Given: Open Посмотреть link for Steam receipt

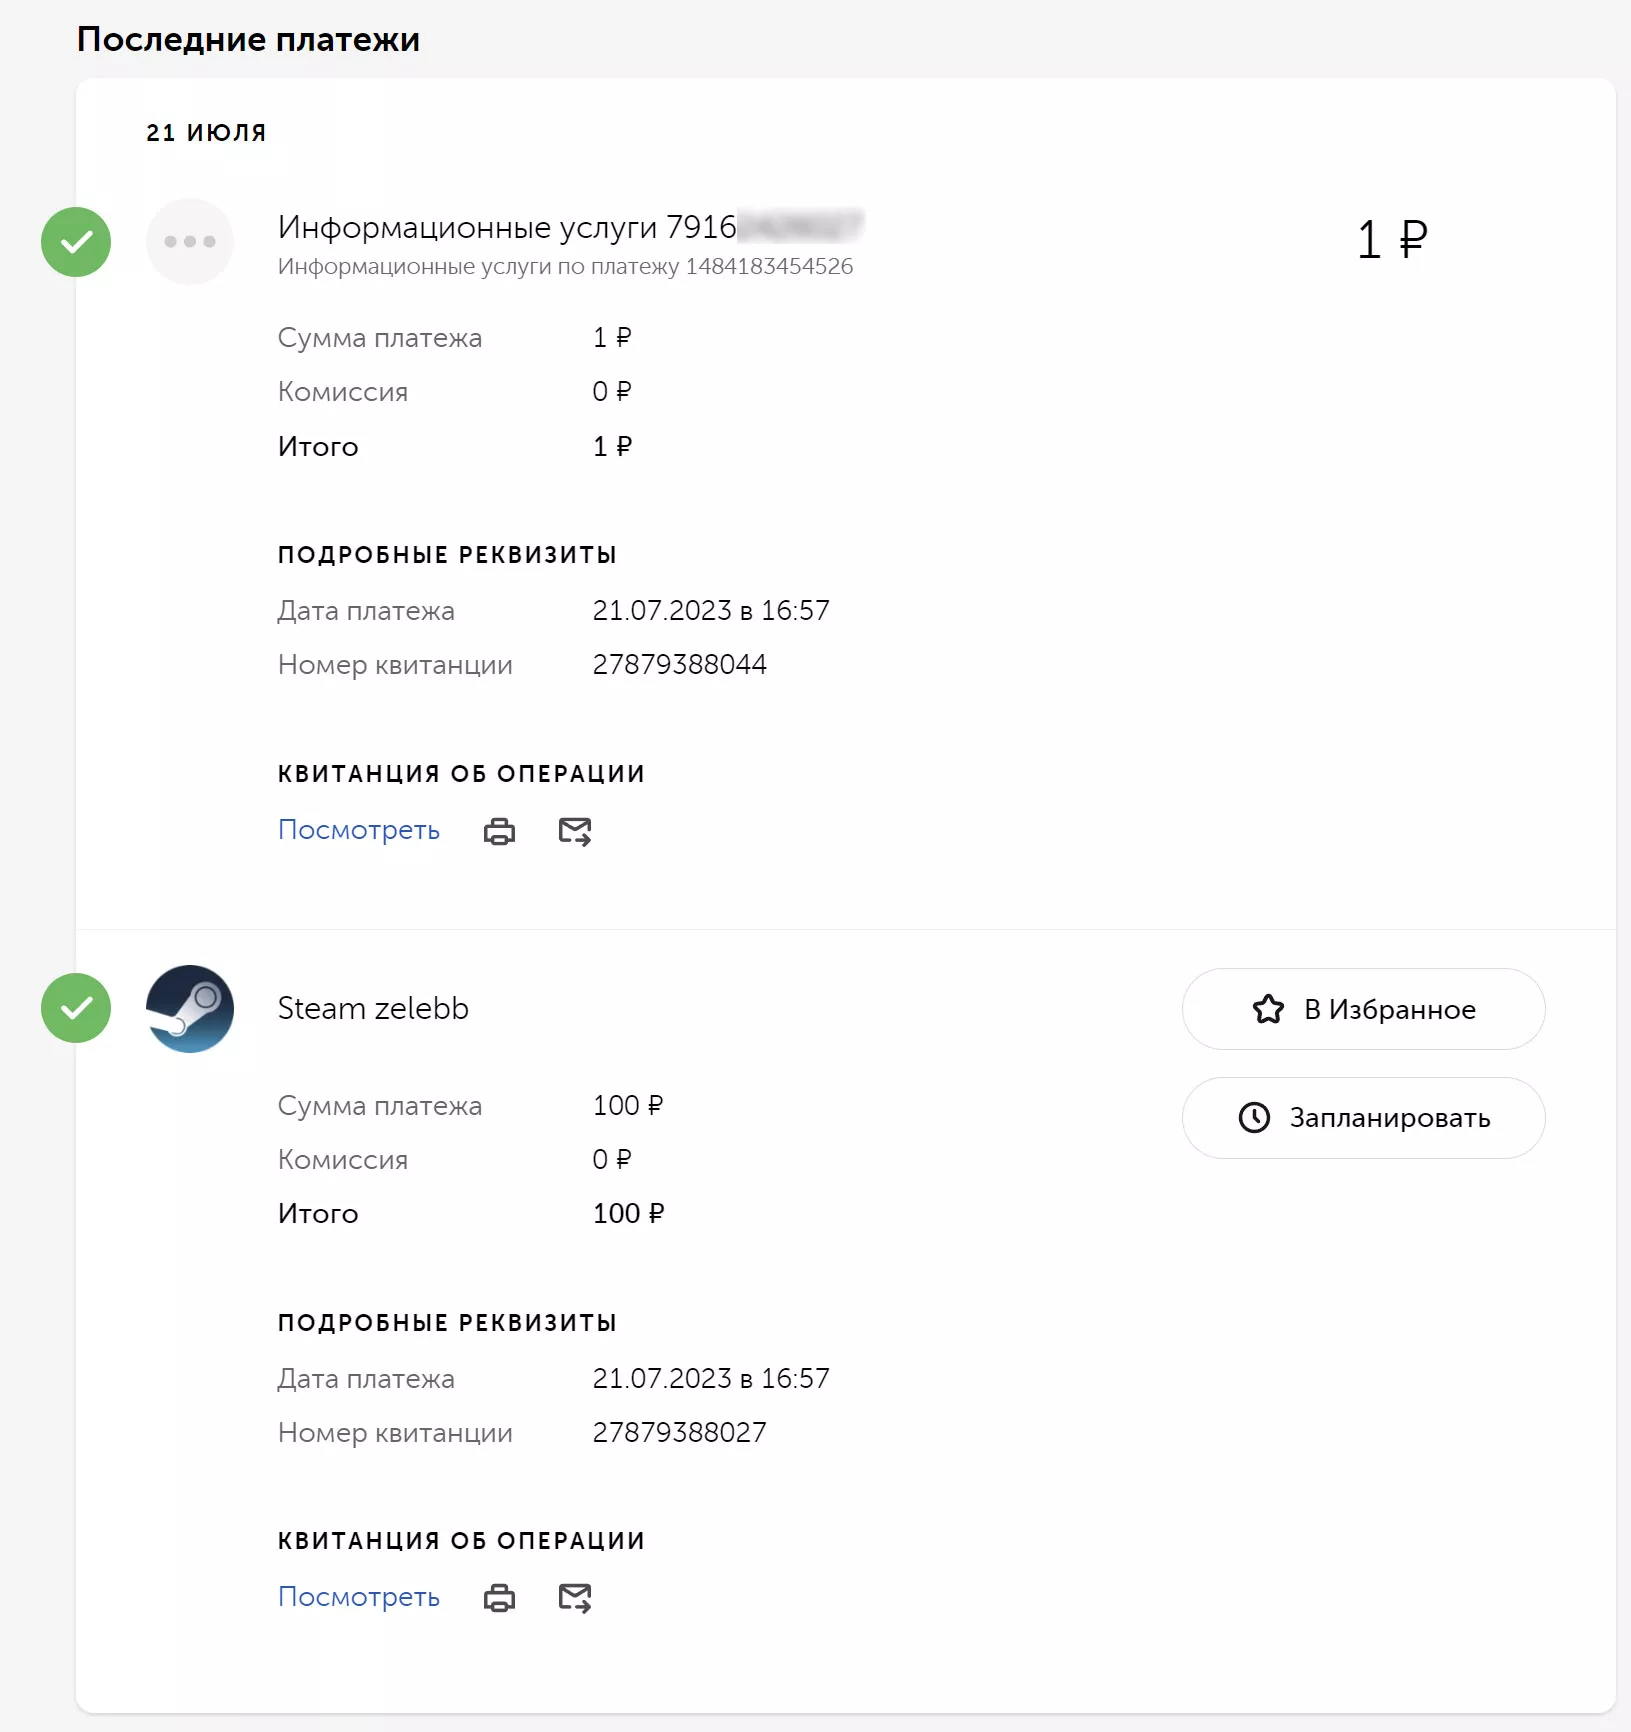Looking at the screenshot, I should point(359,1597).
